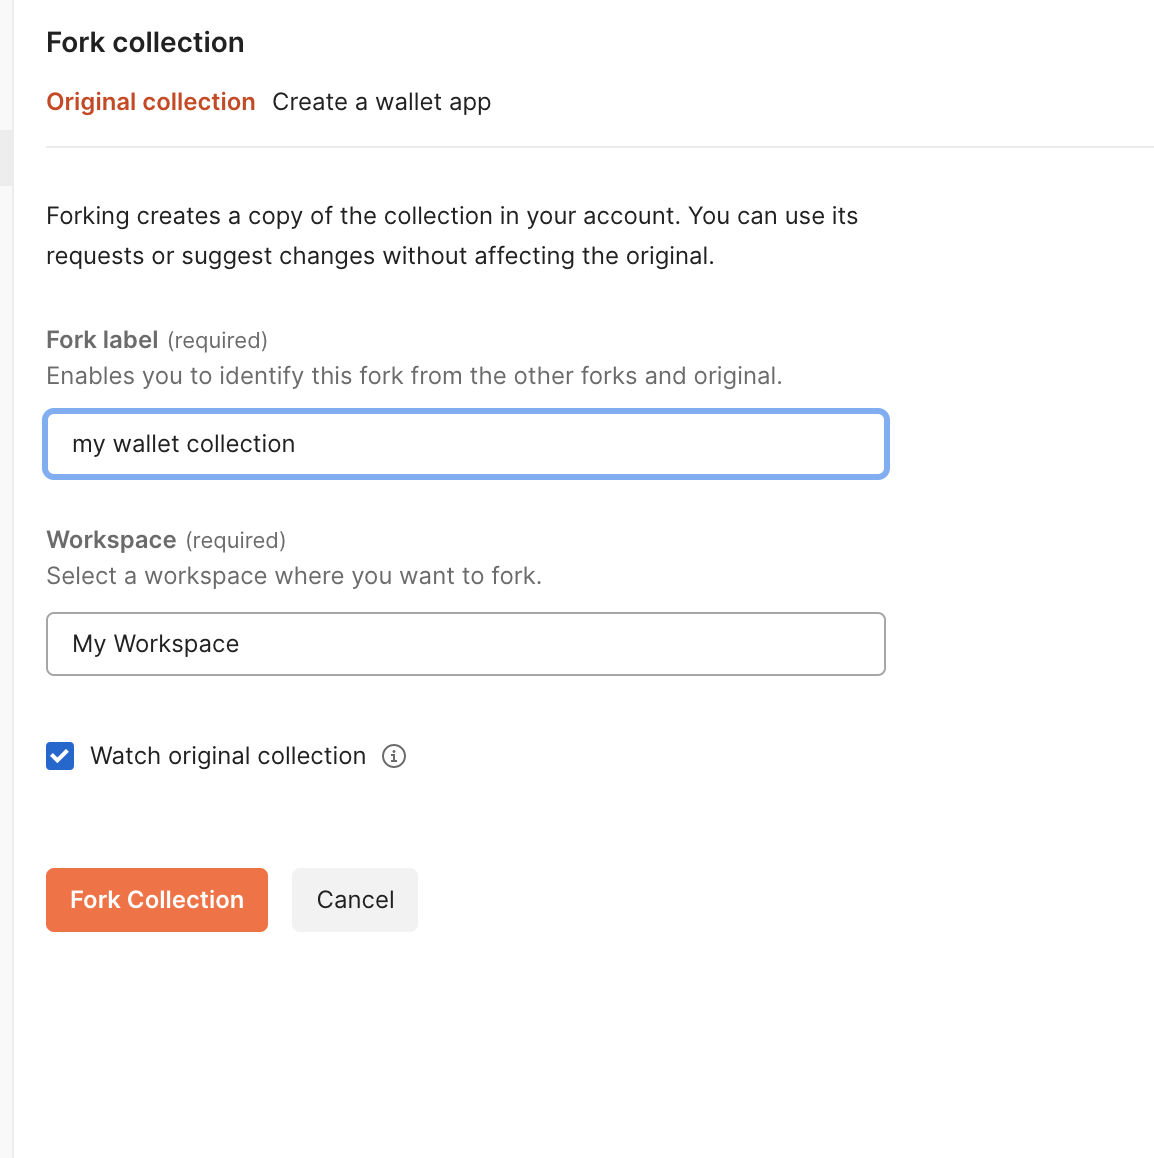Image resolution: width=1154 pixels, height=1158 pixels.
Task: Click the divider line under Original collection
Action: tap(600, 147)
